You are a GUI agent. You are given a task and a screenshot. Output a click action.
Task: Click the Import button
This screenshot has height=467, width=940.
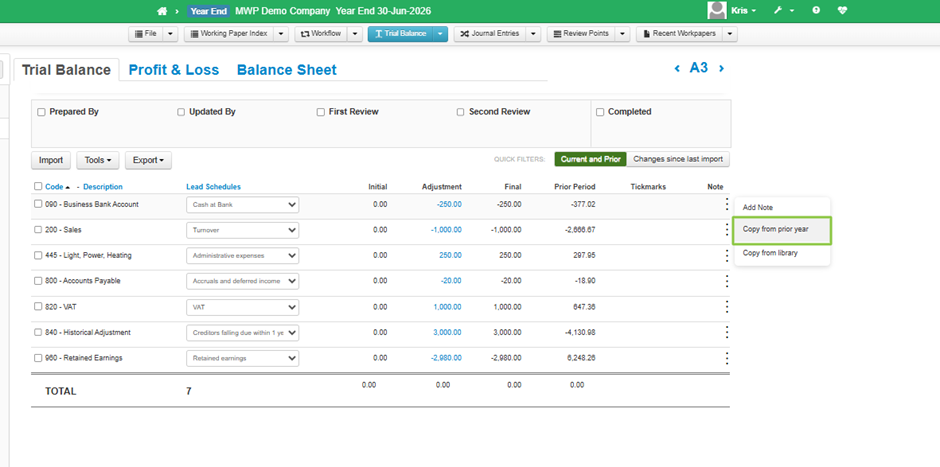(50, 160)
